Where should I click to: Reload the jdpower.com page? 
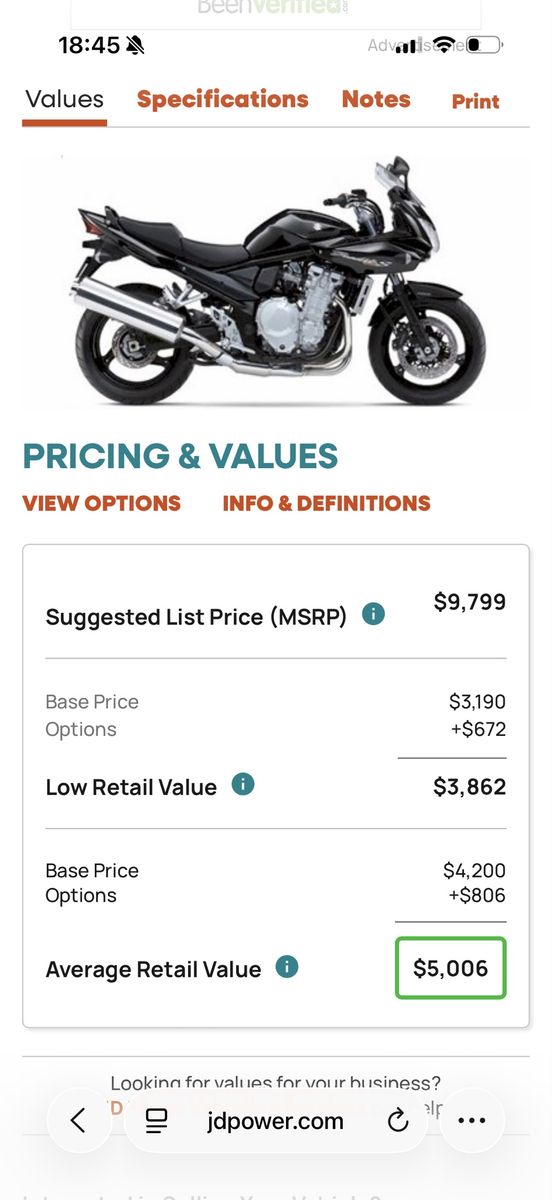click(398, 1121)
